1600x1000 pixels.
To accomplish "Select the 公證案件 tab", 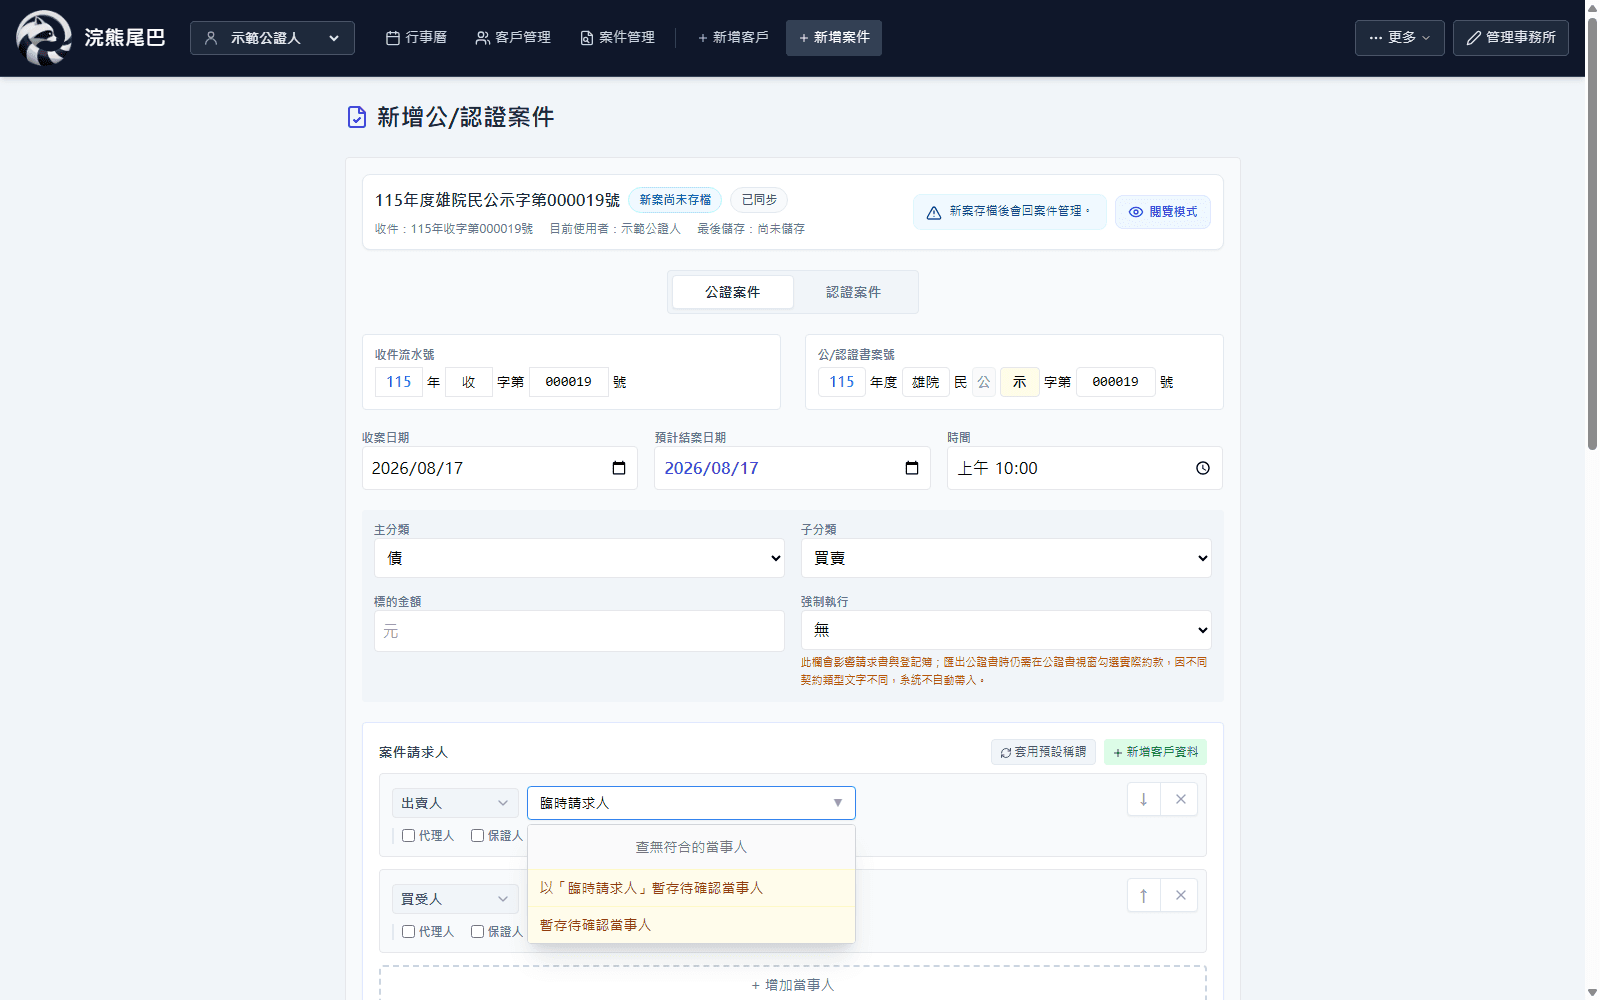I will click(733, 292).
